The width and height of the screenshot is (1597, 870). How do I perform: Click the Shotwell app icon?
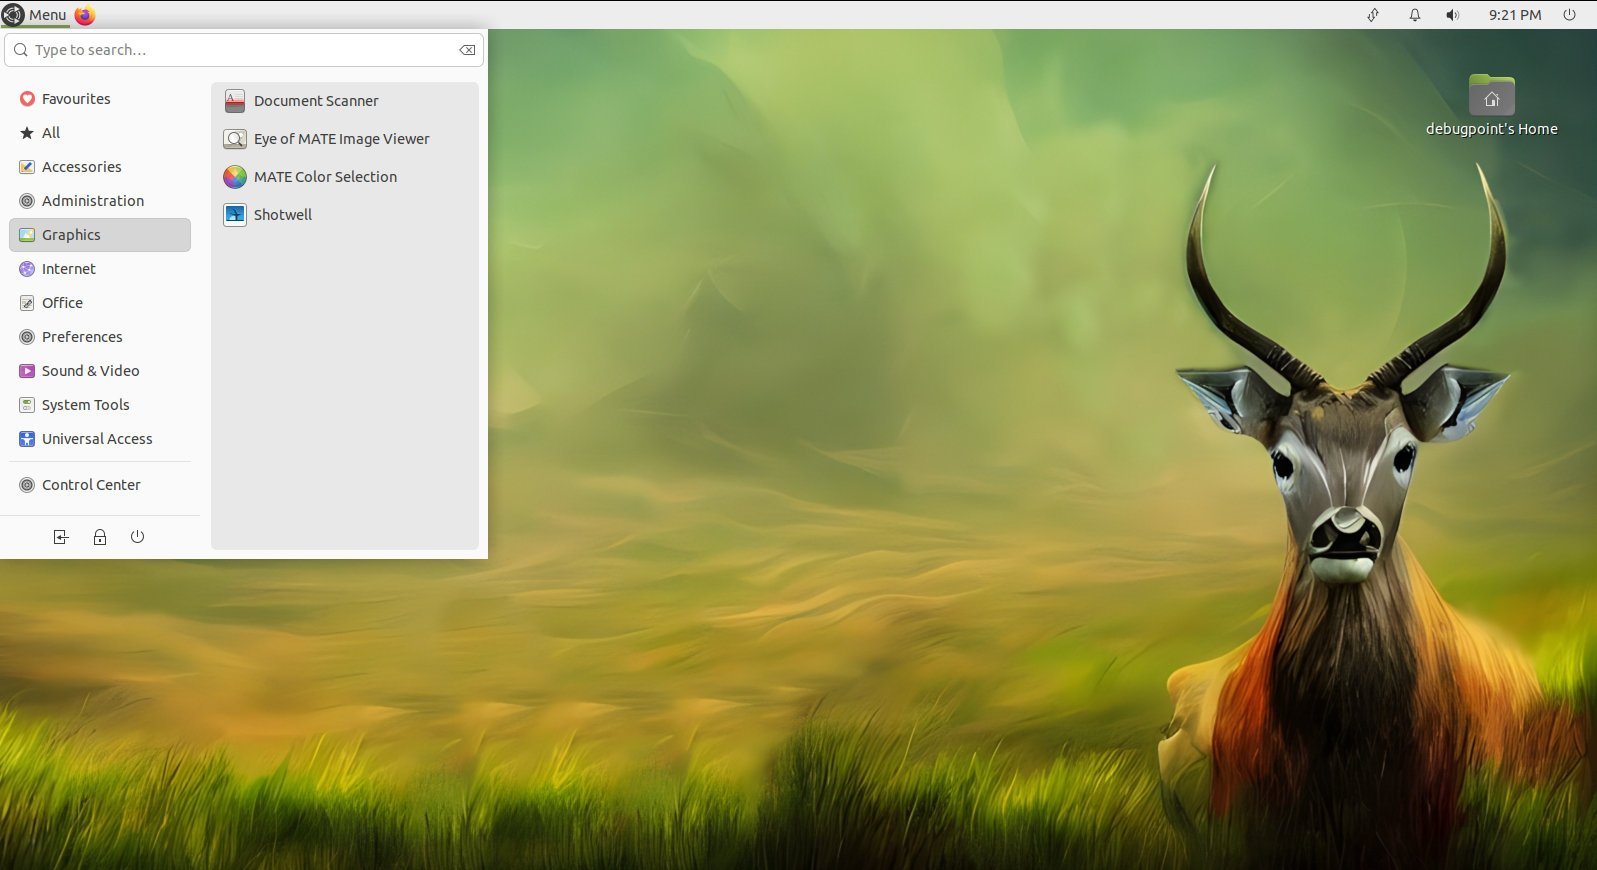pyautogui.click(x=235, y=215)
